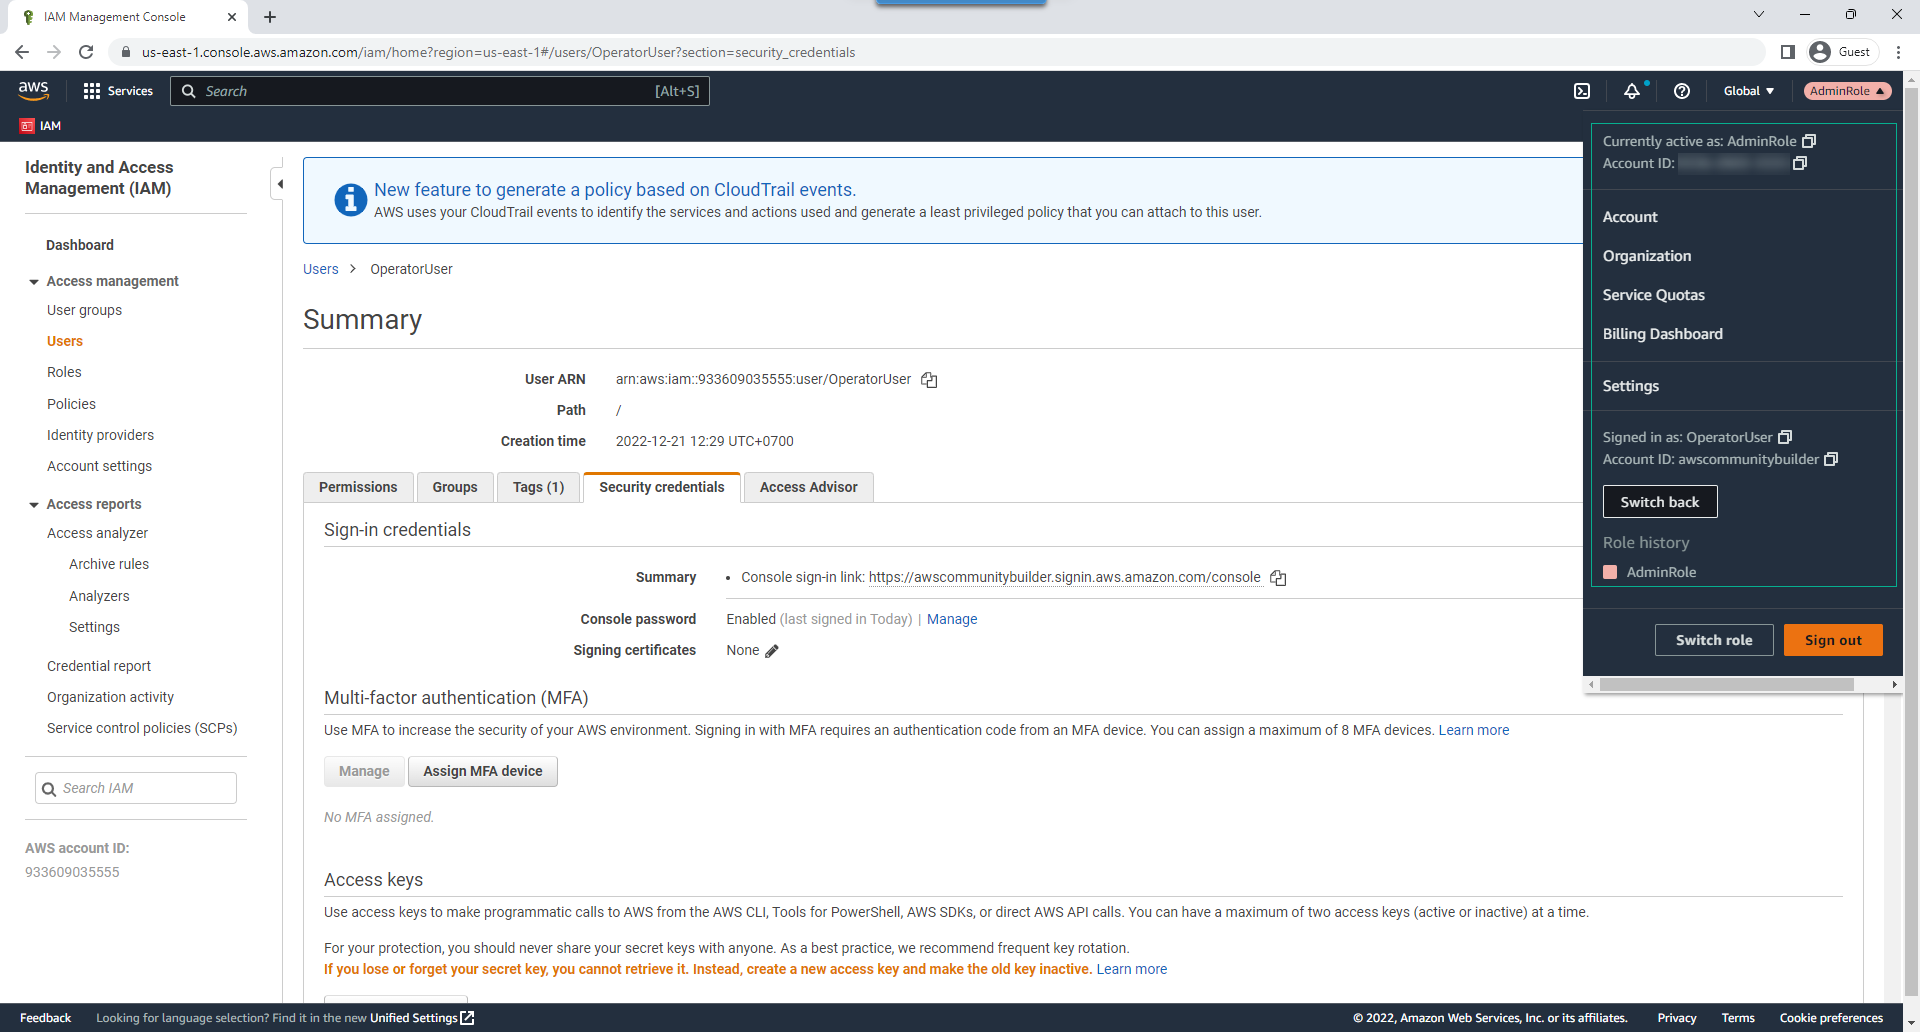Open the AWS home logo
This screenshot has height=1032, width=1920.
tap(33, 90)
